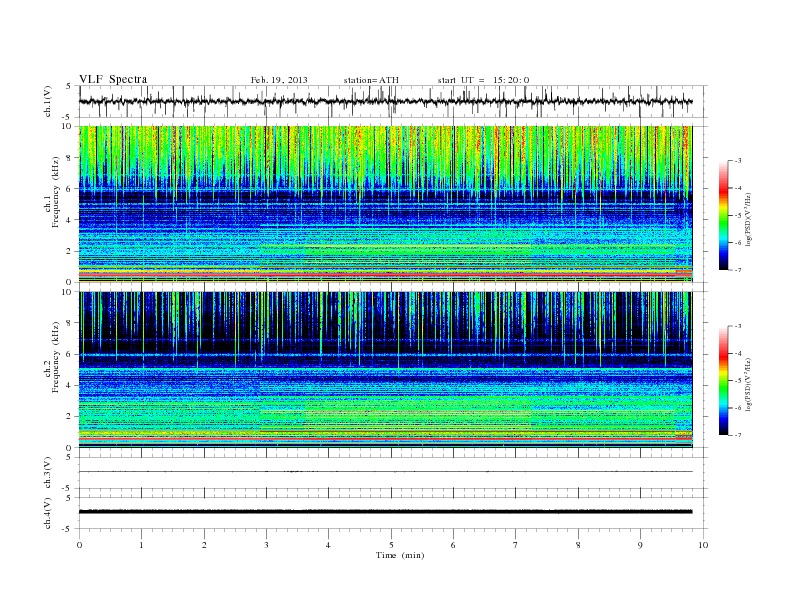Select the "Feb. 19, 2013" date text
This screenshot has height=612, width=792.
coord(279,80)
